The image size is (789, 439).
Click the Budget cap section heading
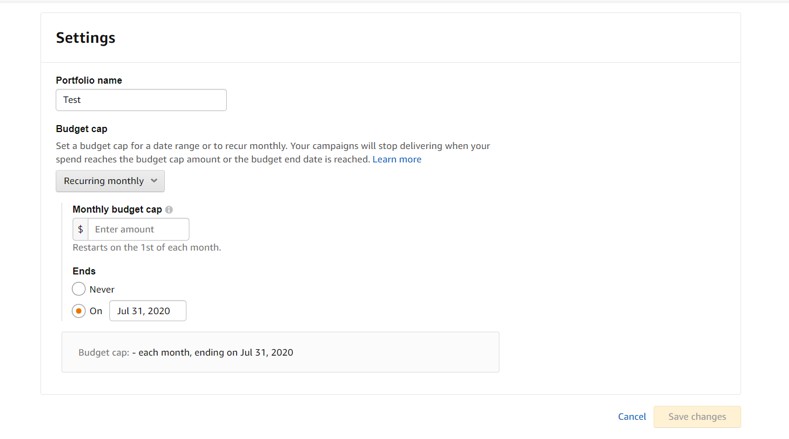coord(82,129)
